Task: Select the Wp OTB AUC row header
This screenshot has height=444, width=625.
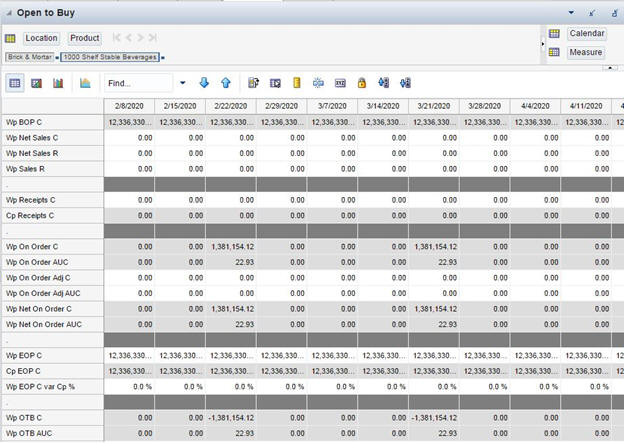Action: pyautogui.click(x=53, y=433)
